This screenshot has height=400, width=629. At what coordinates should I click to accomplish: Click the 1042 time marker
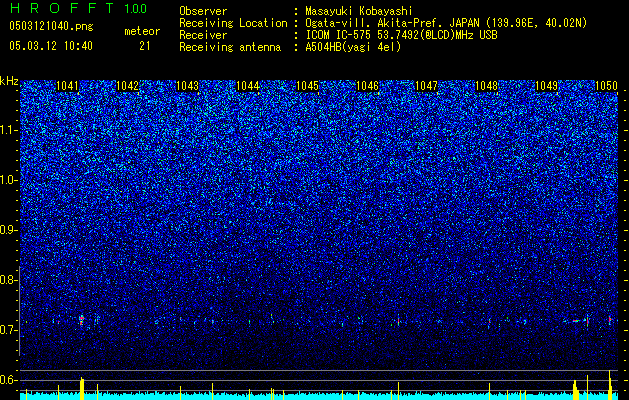click(x=127, y=86)
